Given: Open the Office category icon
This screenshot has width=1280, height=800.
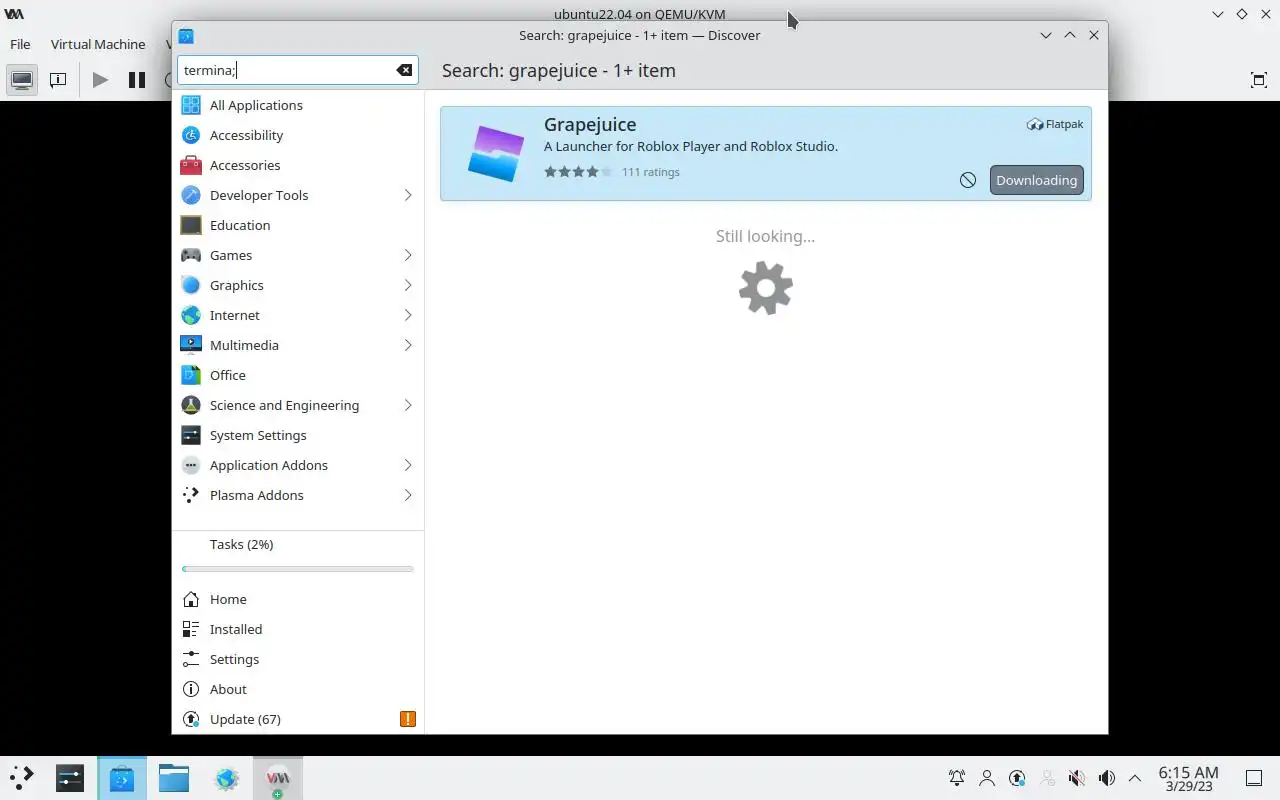Looking at the screenshot, I should (190, 375).
